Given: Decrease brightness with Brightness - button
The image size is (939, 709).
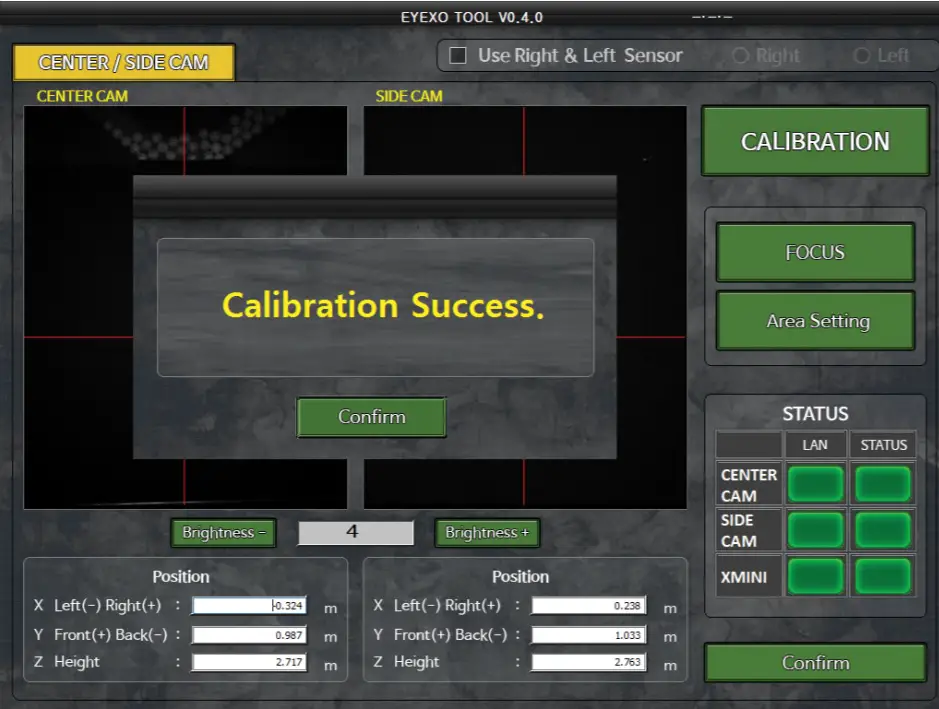Looking at the screenshot, I should (x=223, y=532).
